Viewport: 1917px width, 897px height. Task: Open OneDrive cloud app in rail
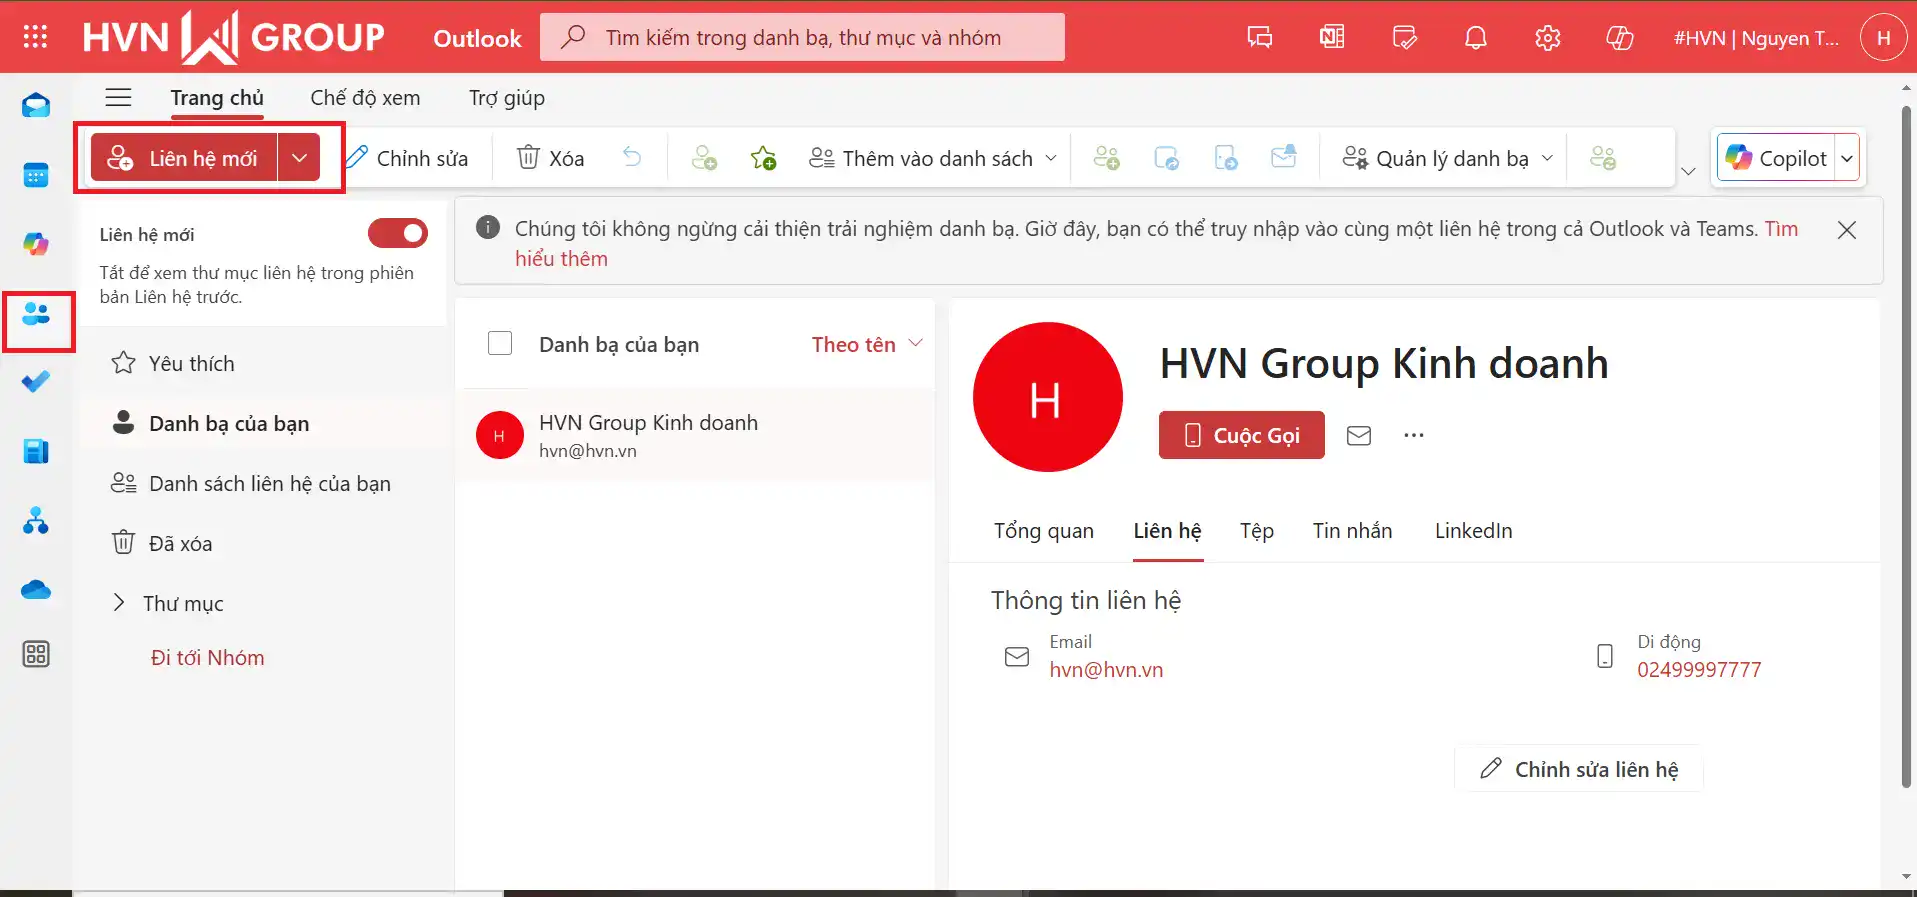[36, 590]
